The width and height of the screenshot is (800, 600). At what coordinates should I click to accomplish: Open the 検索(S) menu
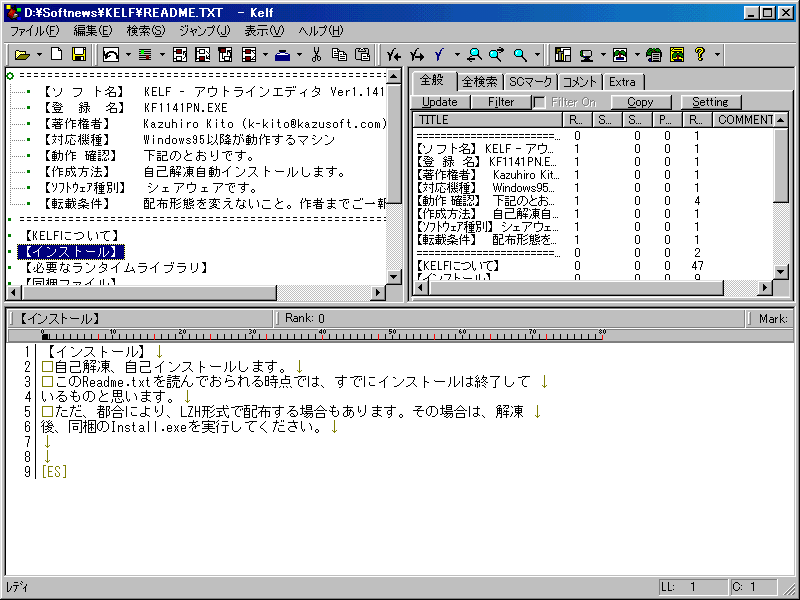tap(146, 31)
